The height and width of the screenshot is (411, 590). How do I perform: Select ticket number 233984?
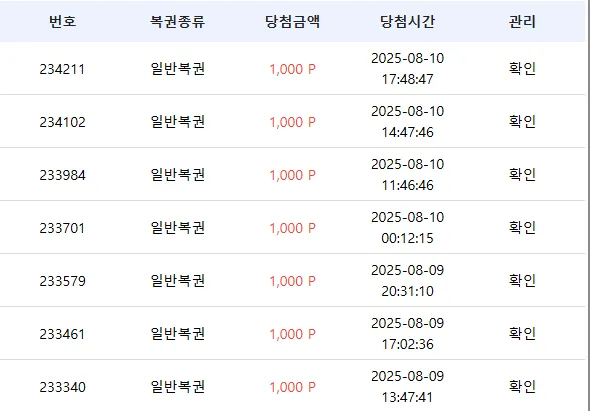click(x=62, y=175)
